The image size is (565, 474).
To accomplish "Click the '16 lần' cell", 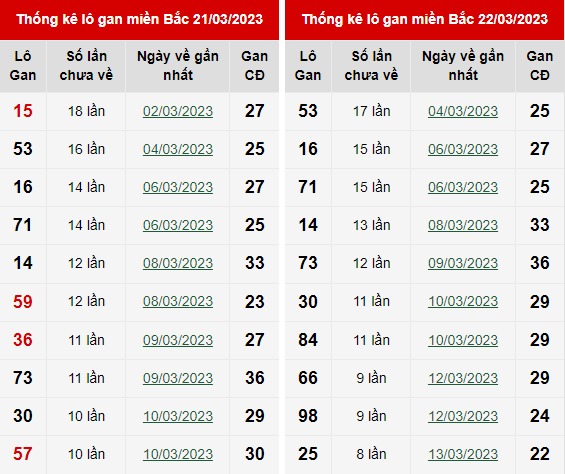I will [x=86, y=149].
